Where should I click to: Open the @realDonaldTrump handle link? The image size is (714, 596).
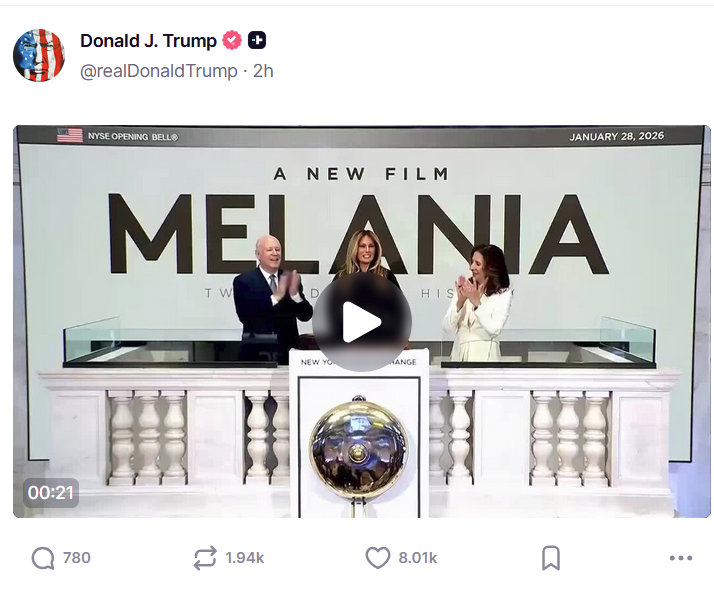point(158,71)
